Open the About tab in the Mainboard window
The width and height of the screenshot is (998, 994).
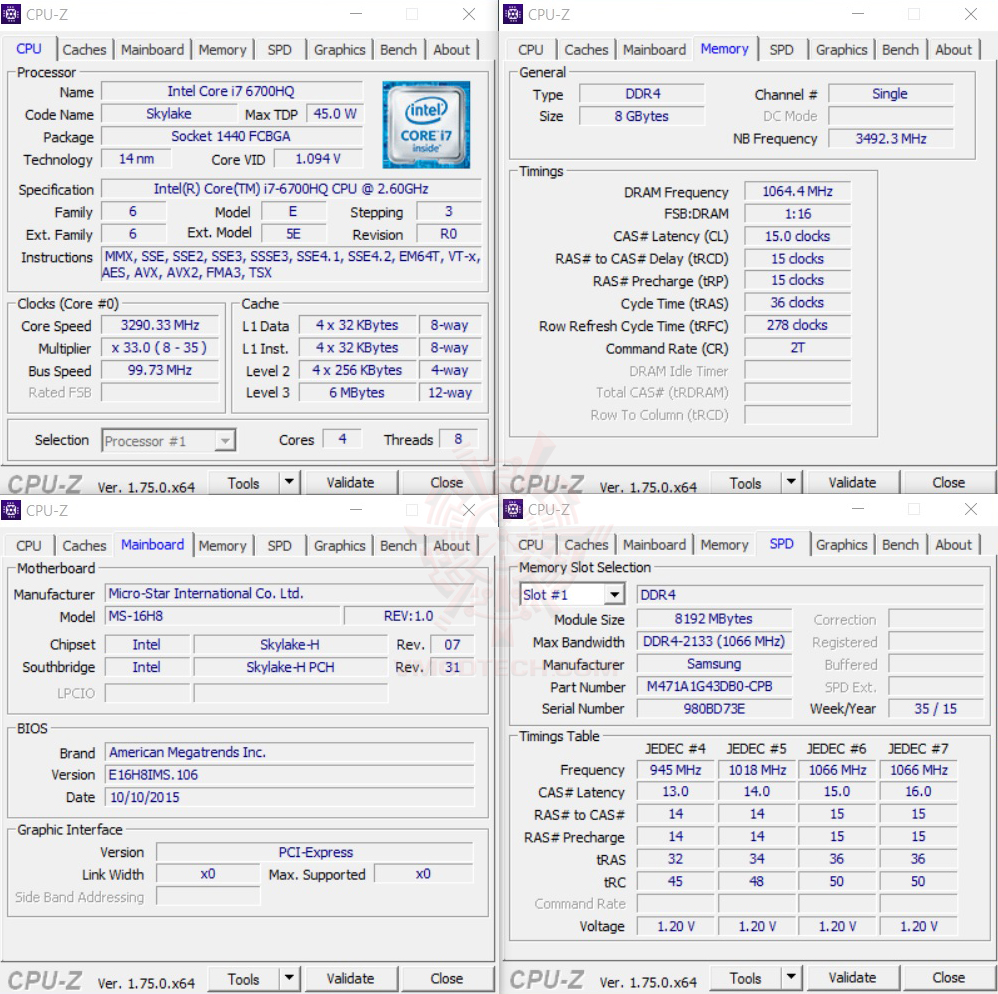point(452,545)
